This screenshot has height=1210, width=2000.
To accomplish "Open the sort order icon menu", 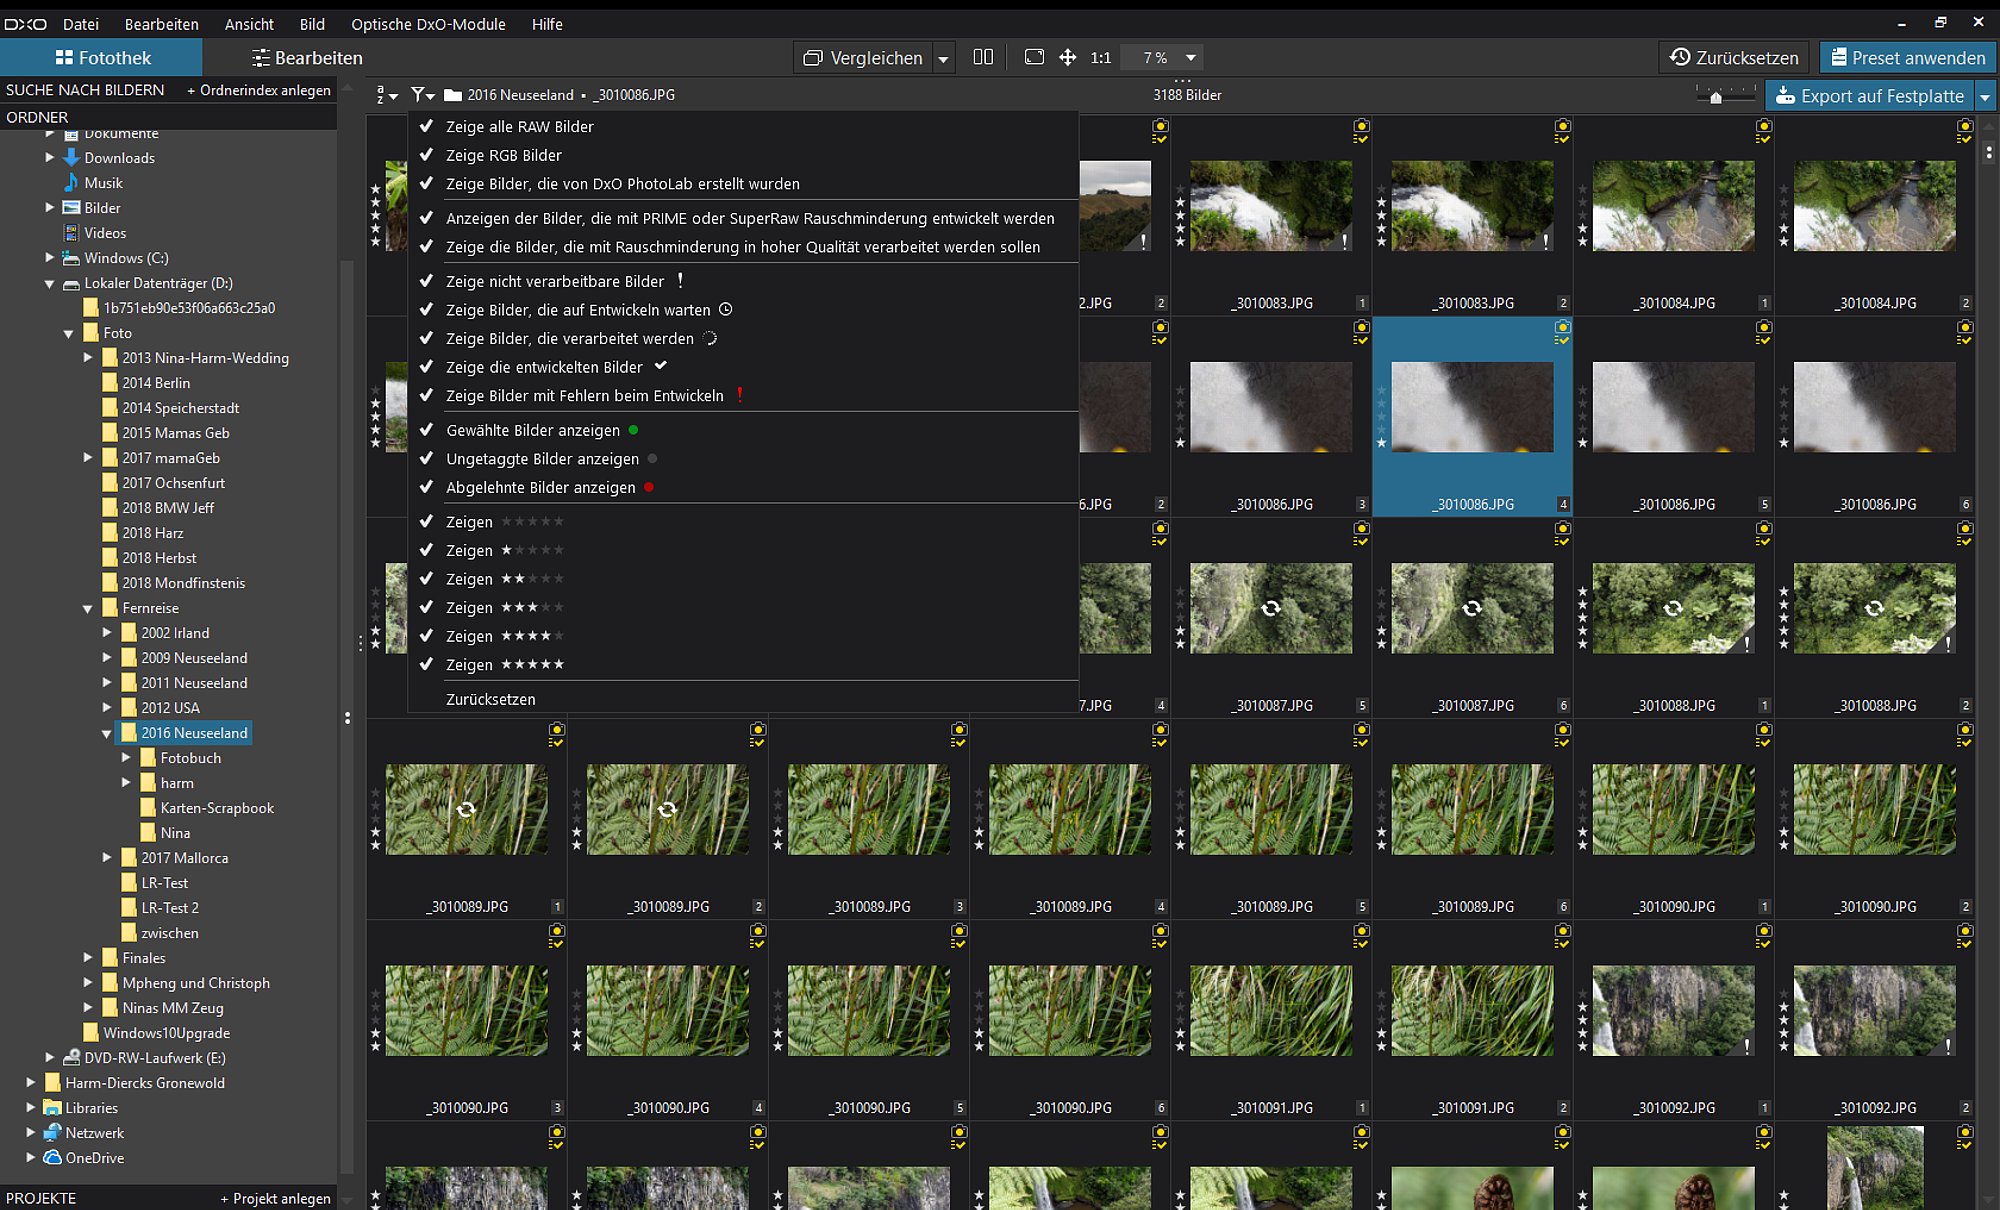I will (386, 95).
